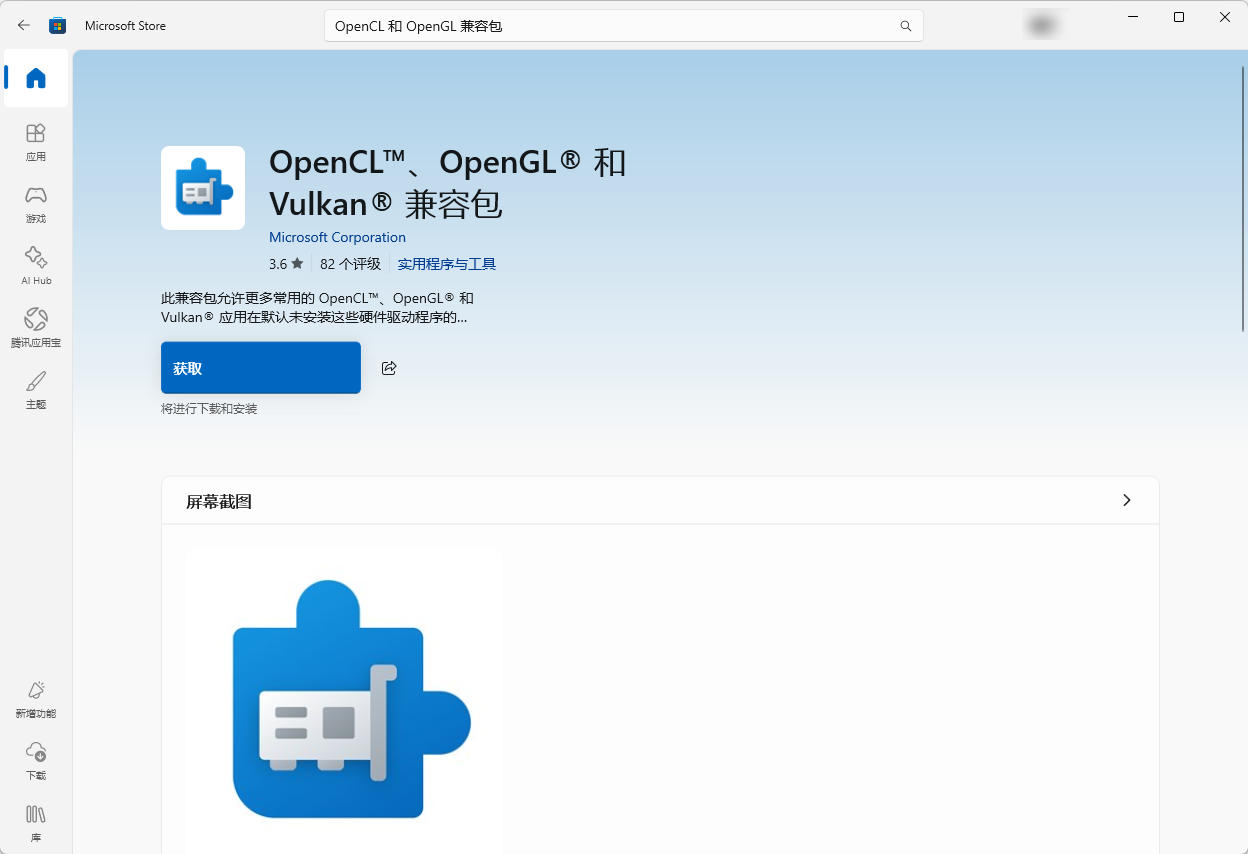Screen dimensions: 1248x854
Task: Open the 下载 (Downloads) page
Action: (36, 760)
